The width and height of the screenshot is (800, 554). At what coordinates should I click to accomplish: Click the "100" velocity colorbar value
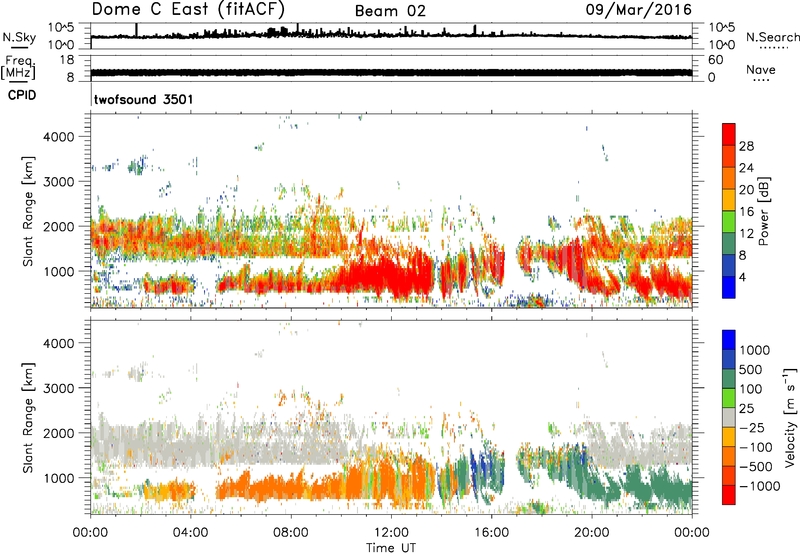[751, 389]
